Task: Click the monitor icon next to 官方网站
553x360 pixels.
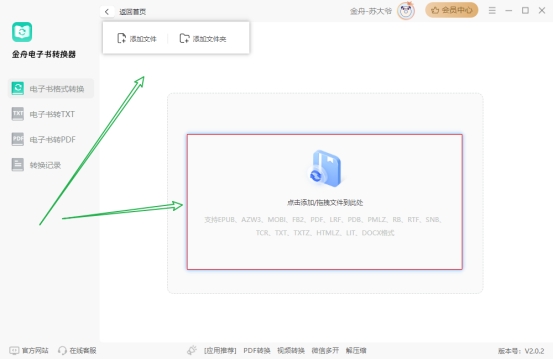Action: point(14,350)
